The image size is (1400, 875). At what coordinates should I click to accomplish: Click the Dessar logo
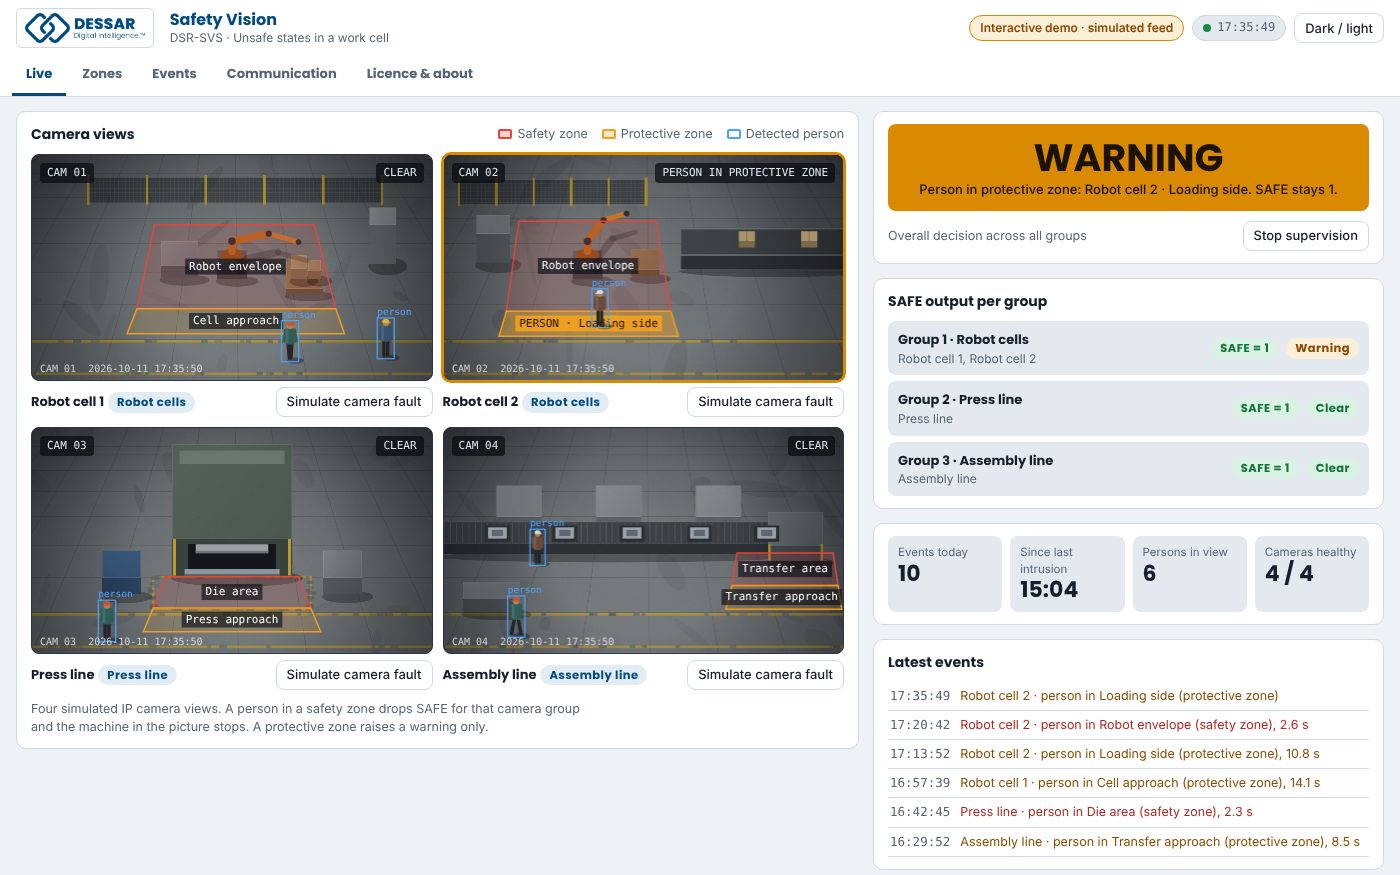[x=85, y=28]
